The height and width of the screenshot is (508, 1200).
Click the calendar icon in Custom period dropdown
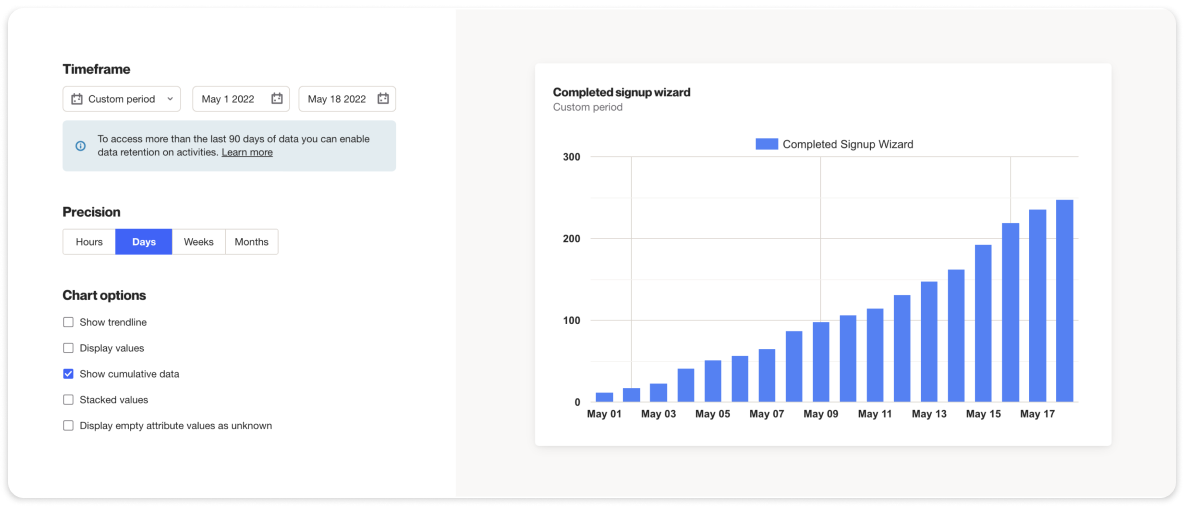pyautogui.click(x=76, y=99)
